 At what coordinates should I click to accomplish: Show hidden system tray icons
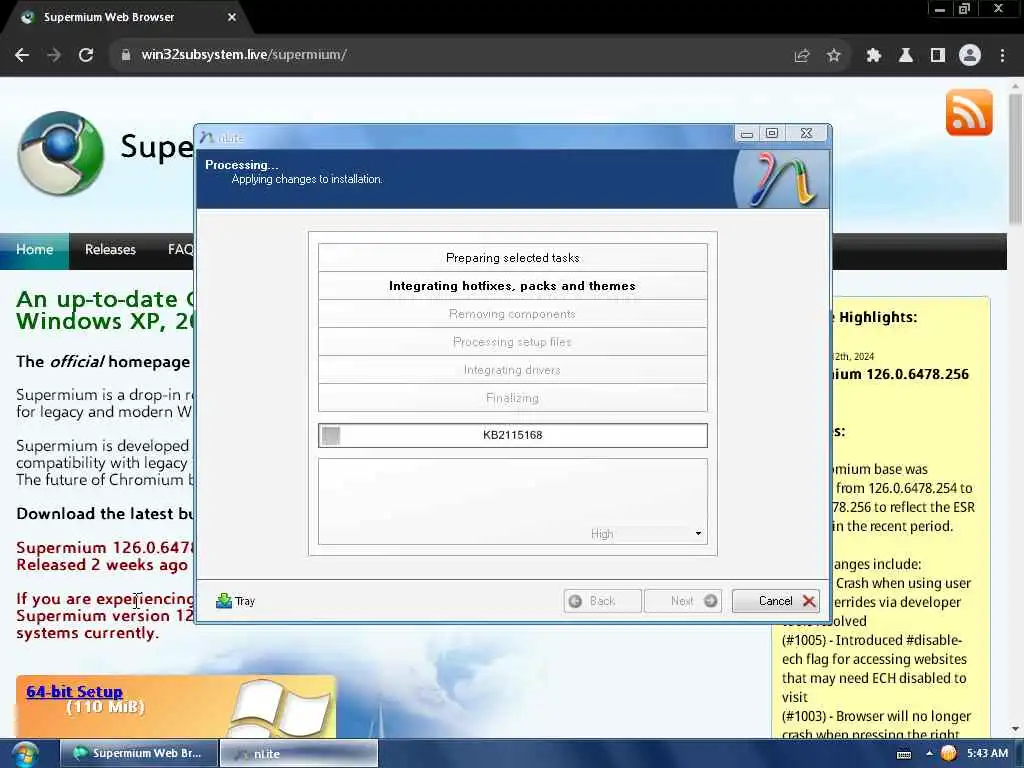point(929,754)
